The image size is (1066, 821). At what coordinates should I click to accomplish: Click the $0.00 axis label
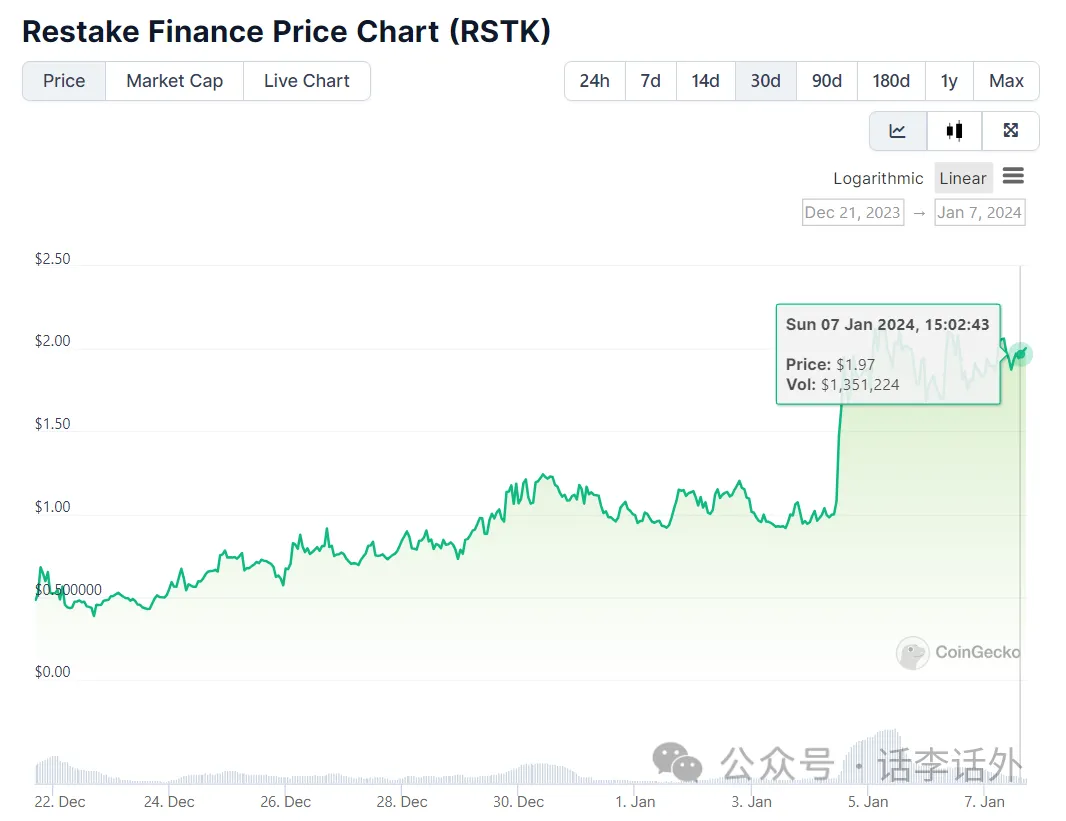pos(52,671)
